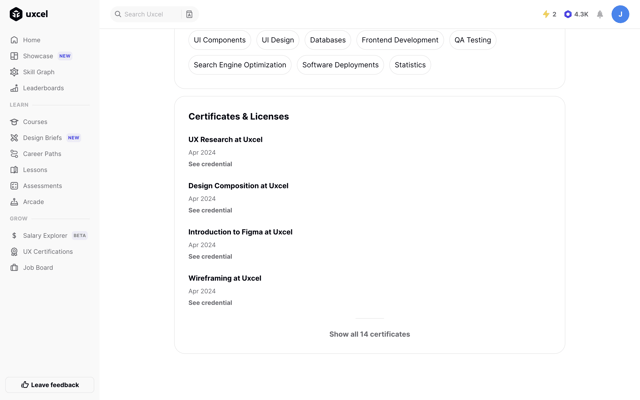
Task: Click the Courses graduation cap icon
Action: point(14,122)
